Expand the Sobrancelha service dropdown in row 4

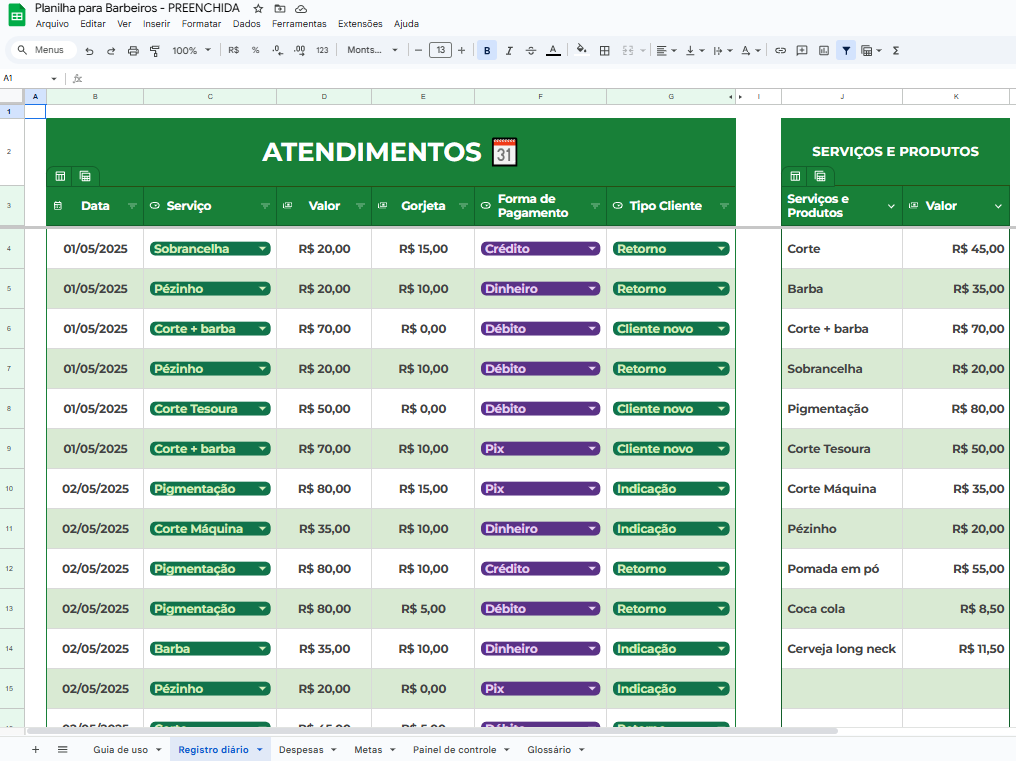coord(263,249)
